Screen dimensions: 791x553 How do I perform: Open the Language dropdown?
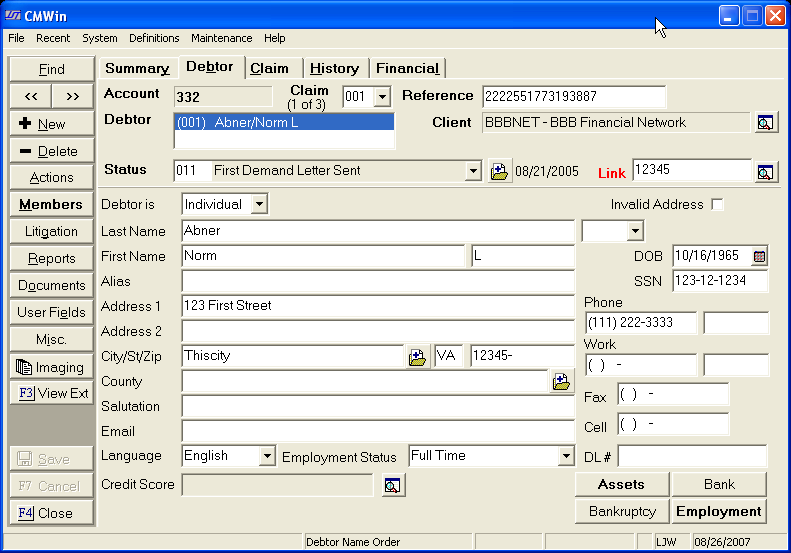[266, 456]
